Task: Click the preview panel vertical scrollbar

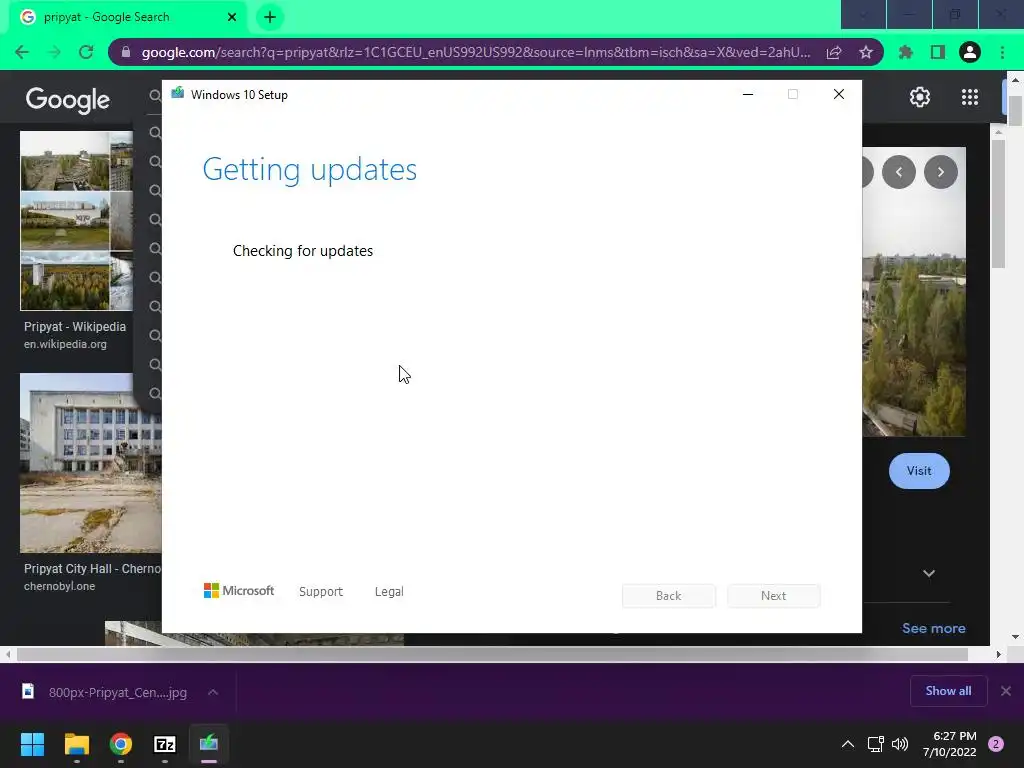Action: 998,204
